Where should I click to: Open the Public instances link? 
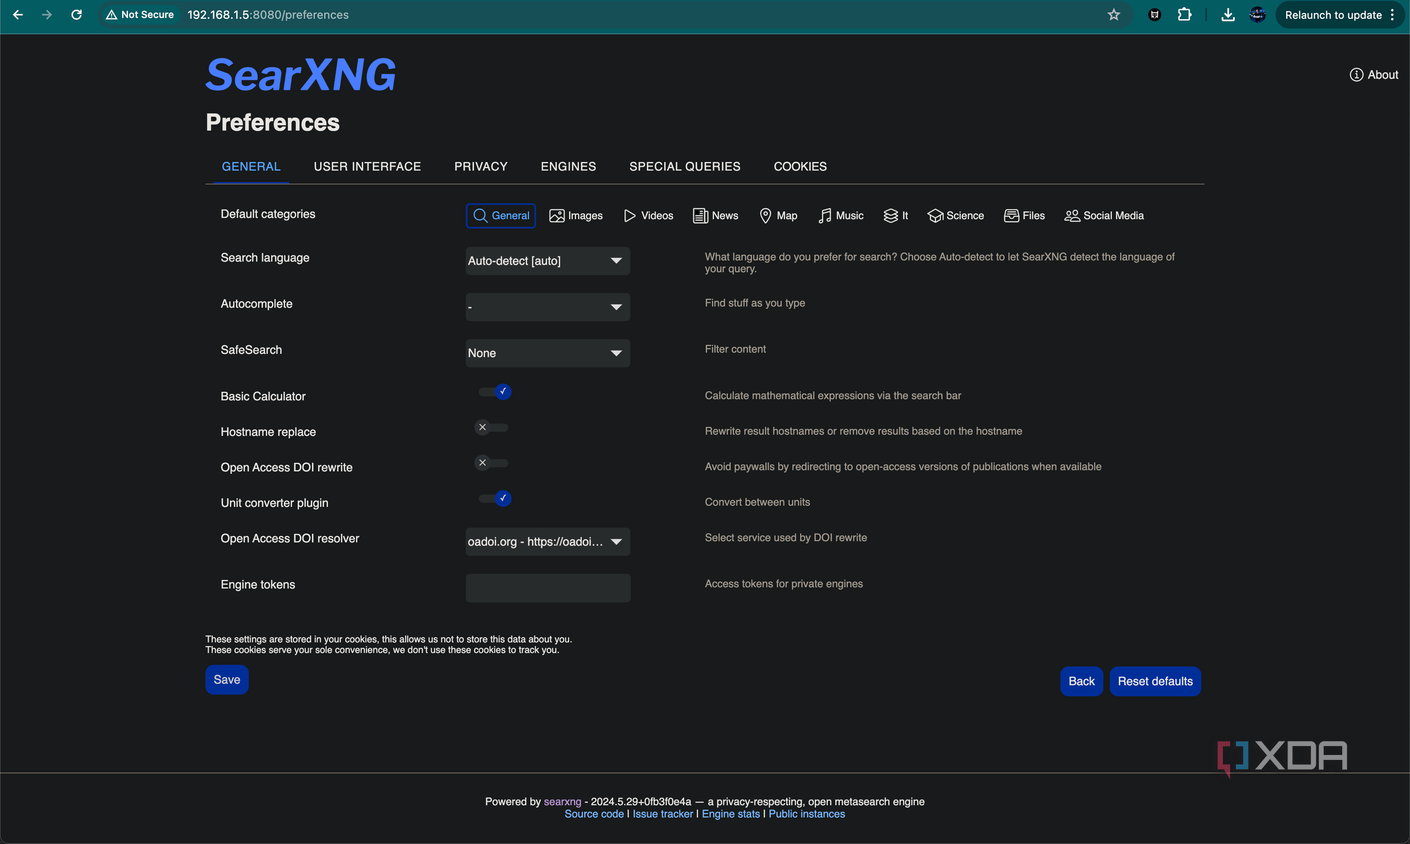click(807, 814)
